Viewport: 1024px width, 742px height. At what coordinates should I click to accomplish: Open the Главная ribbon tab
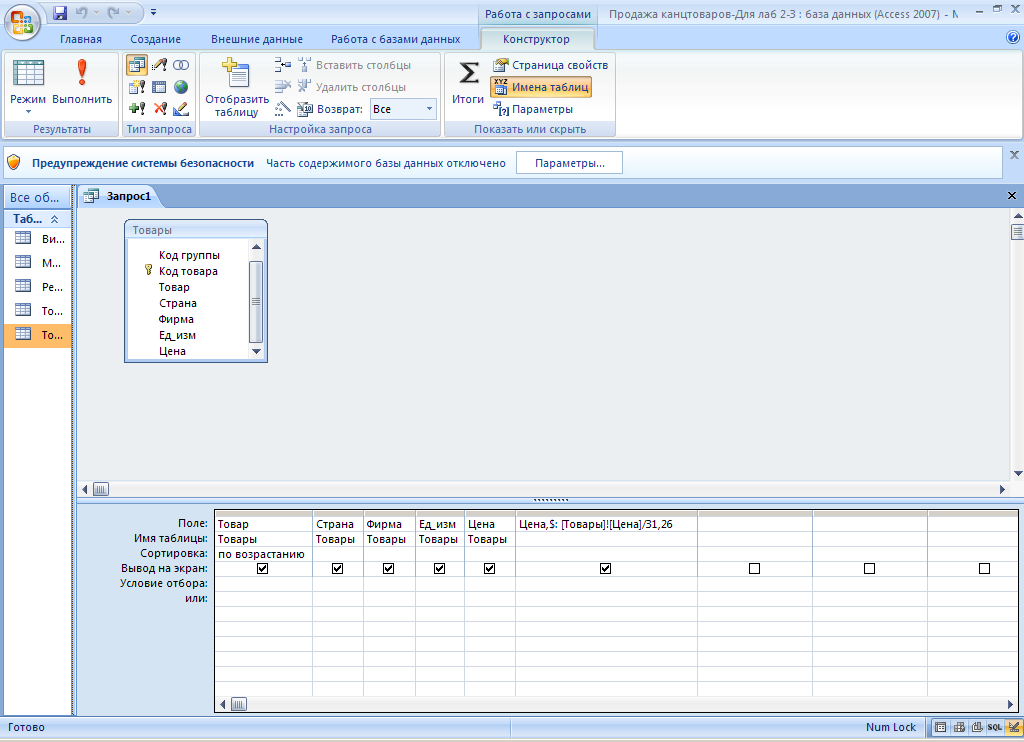tap(81, 39)
